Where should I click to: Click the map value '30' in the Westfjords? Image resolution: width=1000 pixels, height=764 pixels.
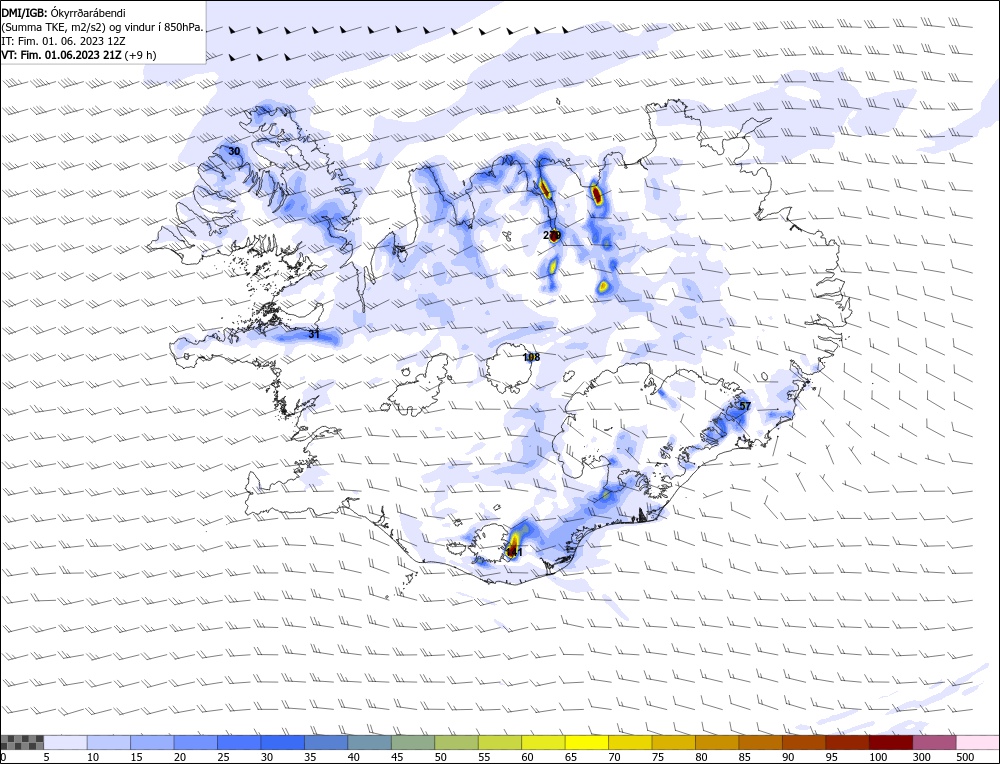tap(235, 151)
